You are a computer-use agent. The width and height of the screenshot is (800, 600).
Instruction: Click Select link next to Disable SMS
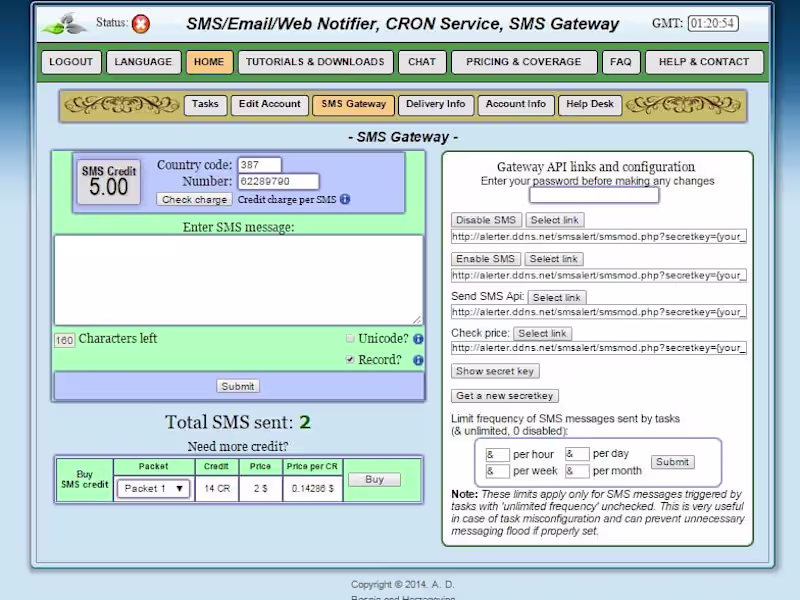point(555,220)
